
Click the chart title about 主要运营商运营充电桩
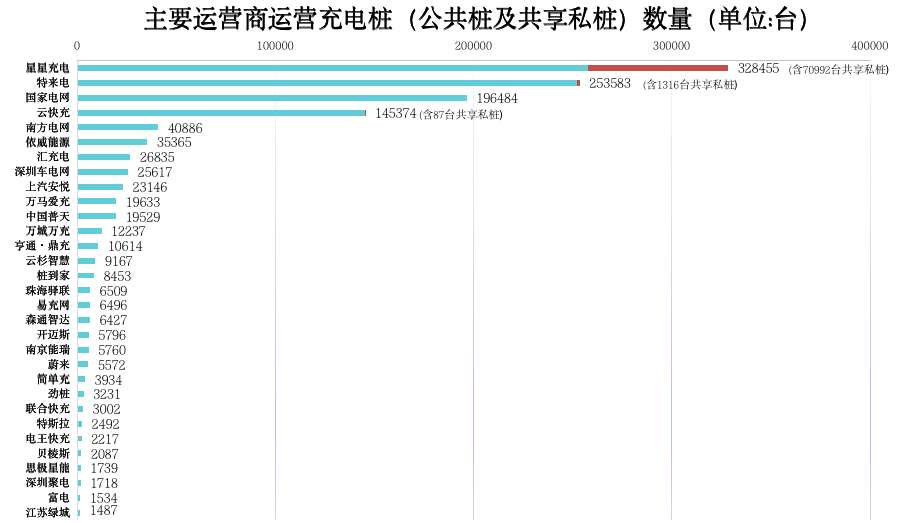pos(475,19)
